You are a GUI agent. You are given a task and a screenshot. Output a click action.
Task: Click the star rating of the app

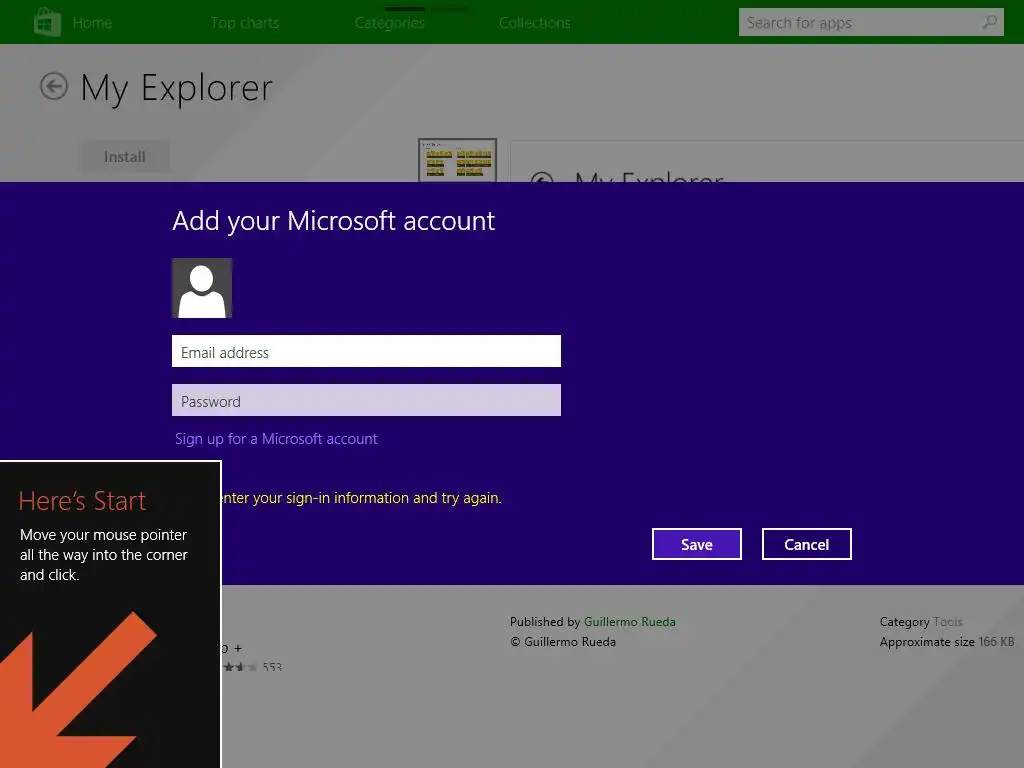tap(240, 667)
